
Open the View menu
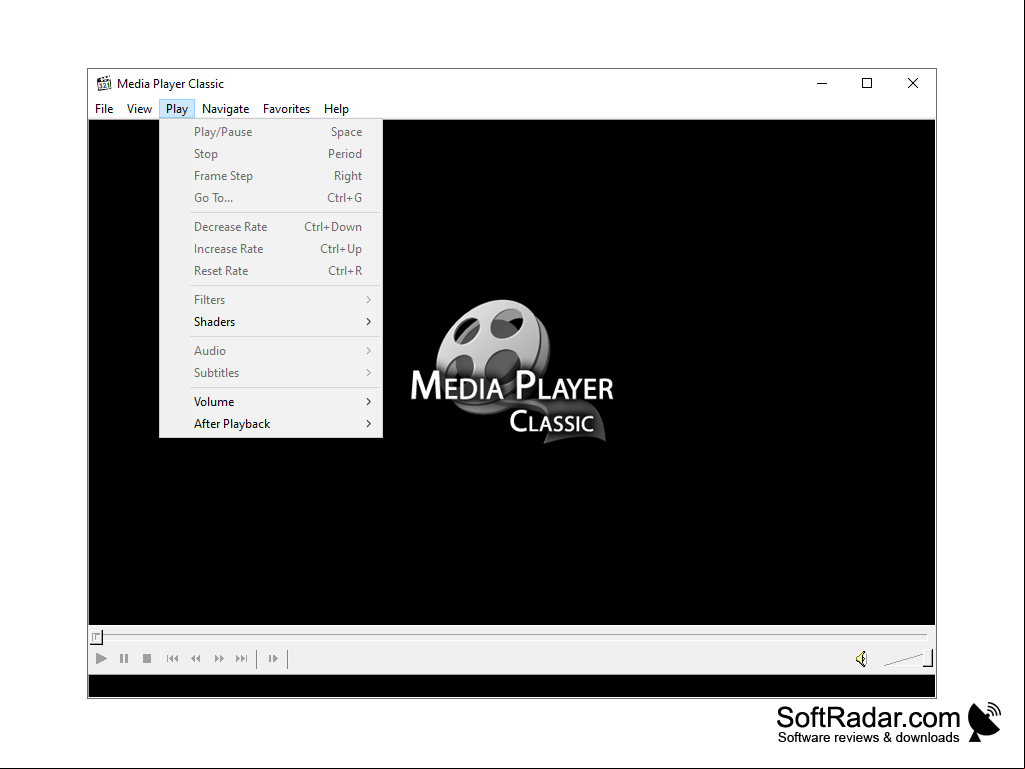pos(139,109)
